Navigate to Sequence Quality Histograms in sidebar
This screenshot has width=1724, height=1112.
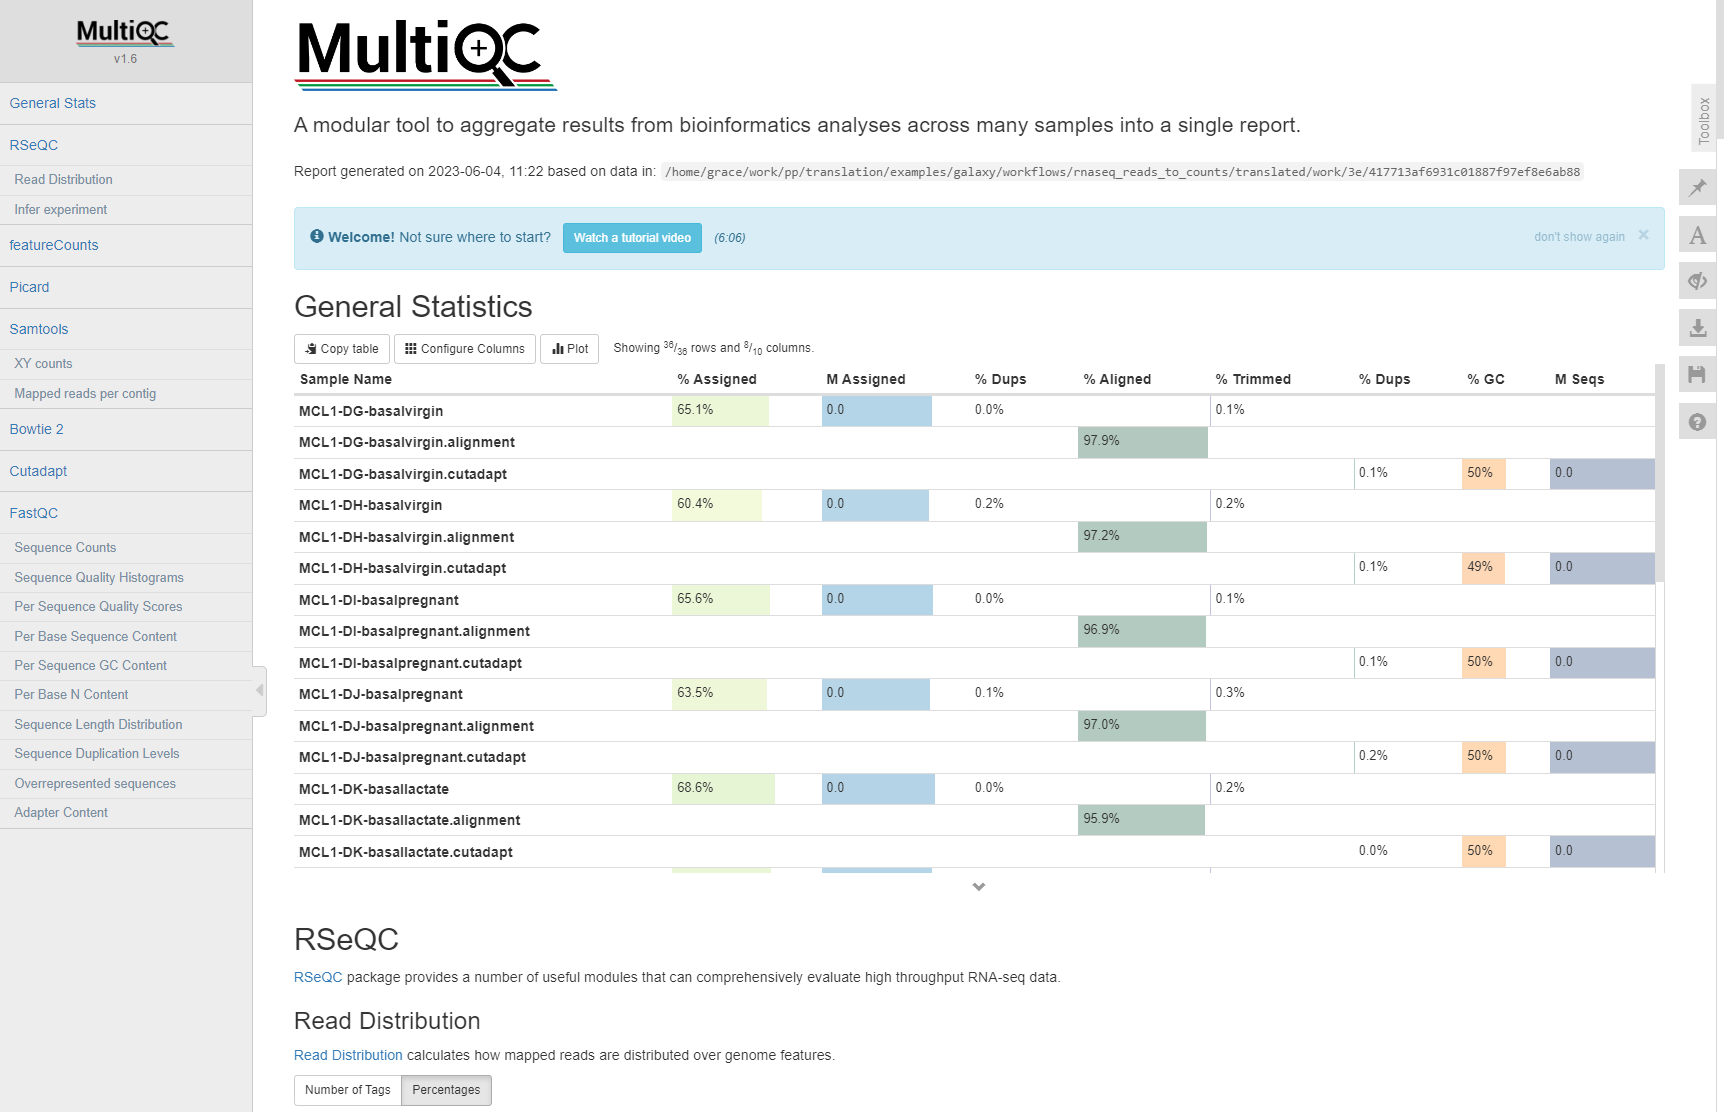coord(99,577)
